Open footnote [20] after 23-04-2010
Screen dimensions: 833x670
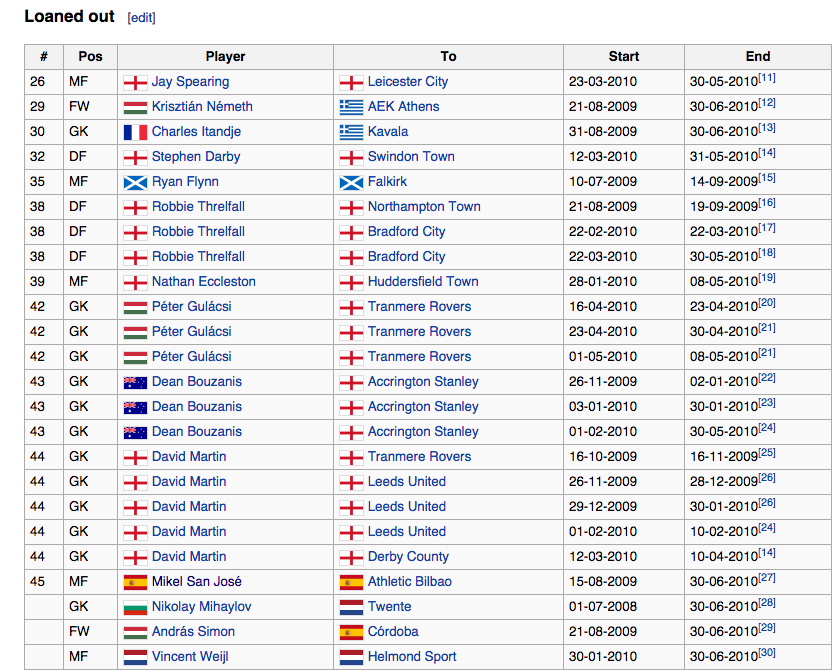767,303
